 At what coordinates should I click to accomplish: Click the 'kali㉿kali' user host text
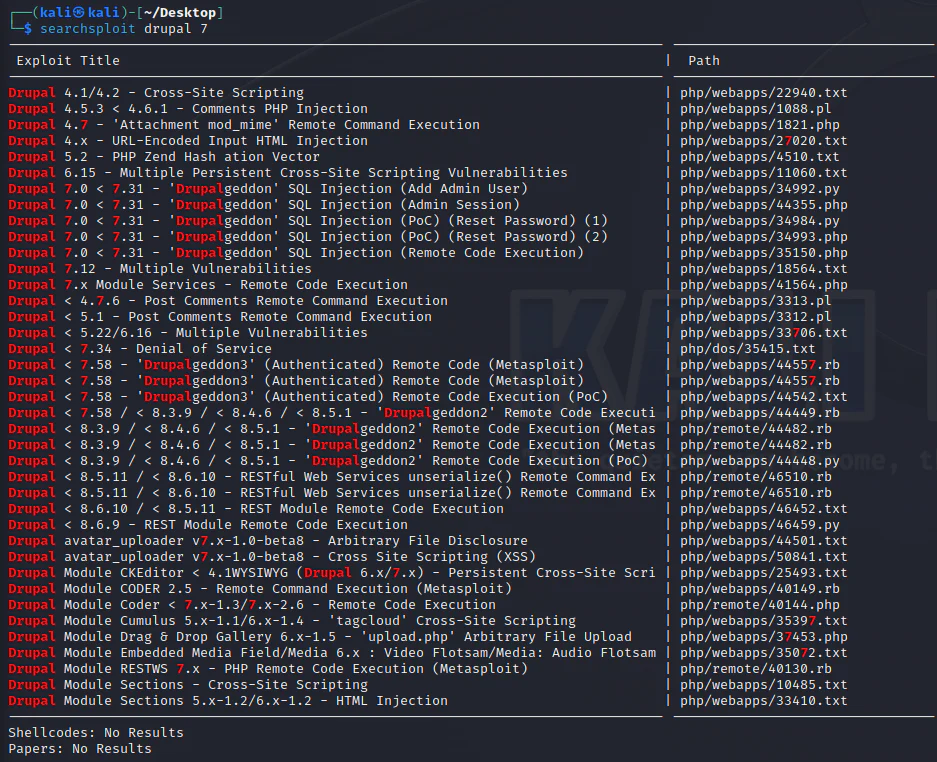click(79, 13)
